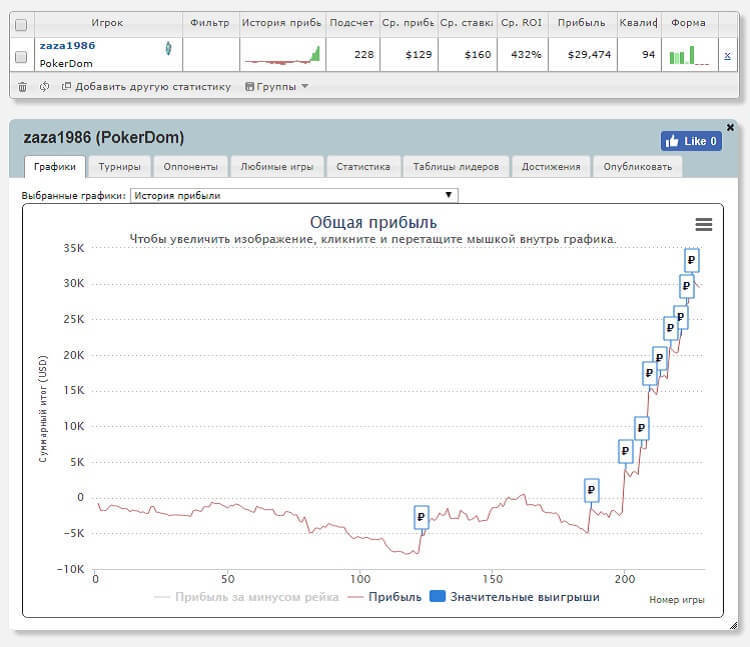Open the chart hamburger menu

703,225
